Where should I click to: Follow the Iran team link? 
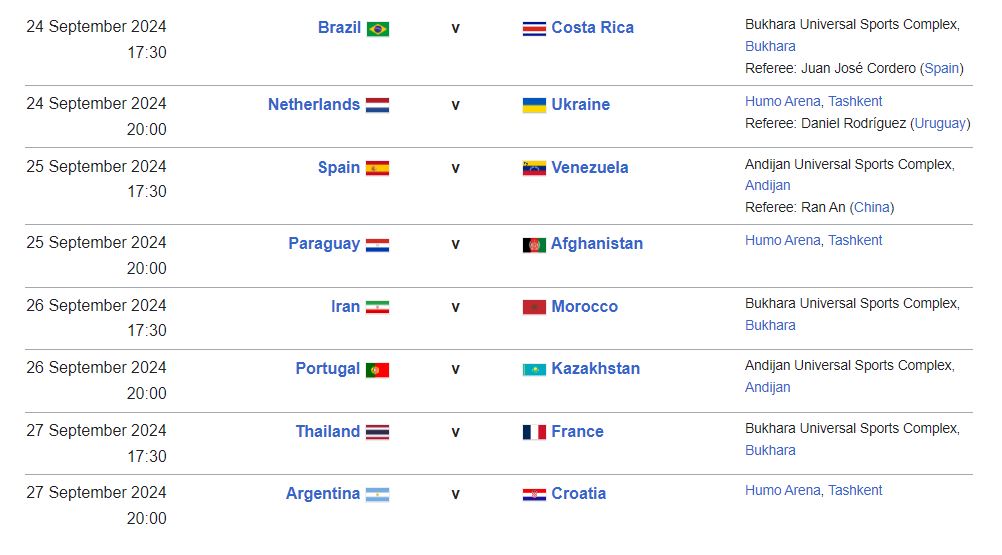point(345,306)
